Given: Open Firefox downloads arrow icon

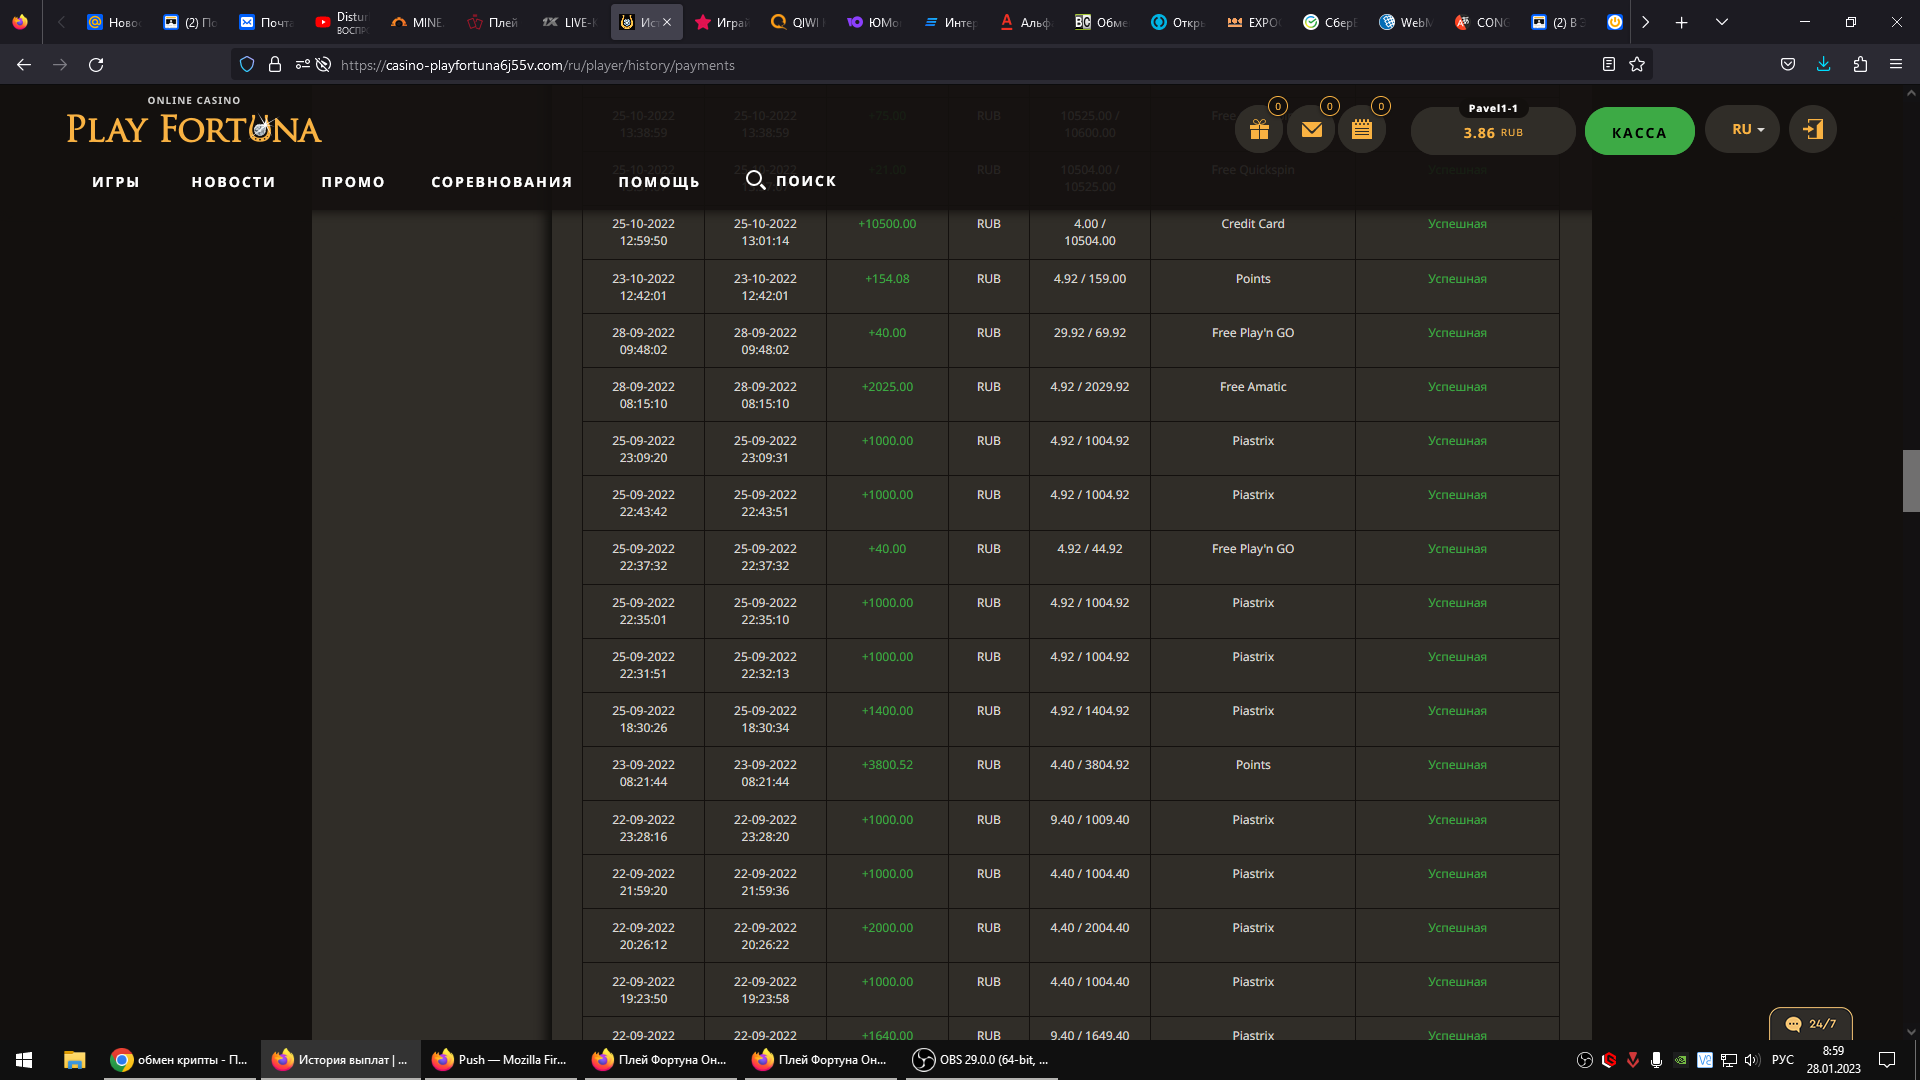Looking at the screenshot, I should [x=1823, y=65].
